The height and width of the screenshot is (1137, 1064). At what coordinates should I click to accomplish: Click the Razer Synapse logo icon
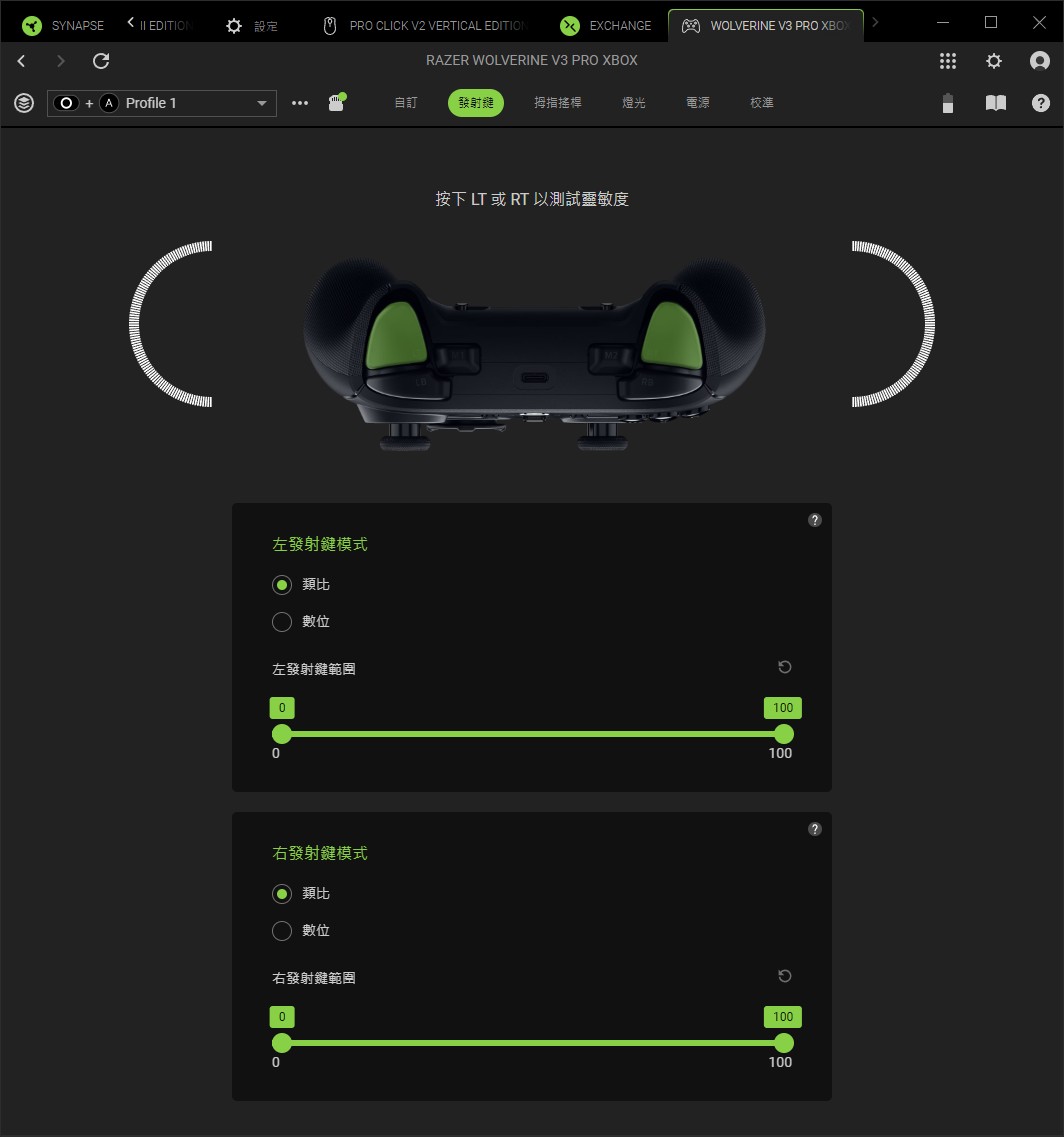click(x=32, y=26)
